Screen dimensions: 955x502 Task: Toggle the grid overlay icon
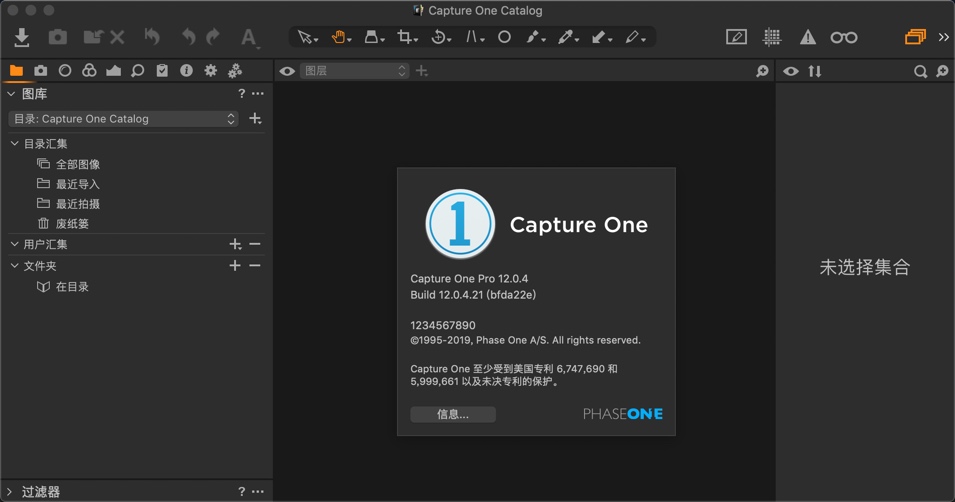tap(772, 37)
